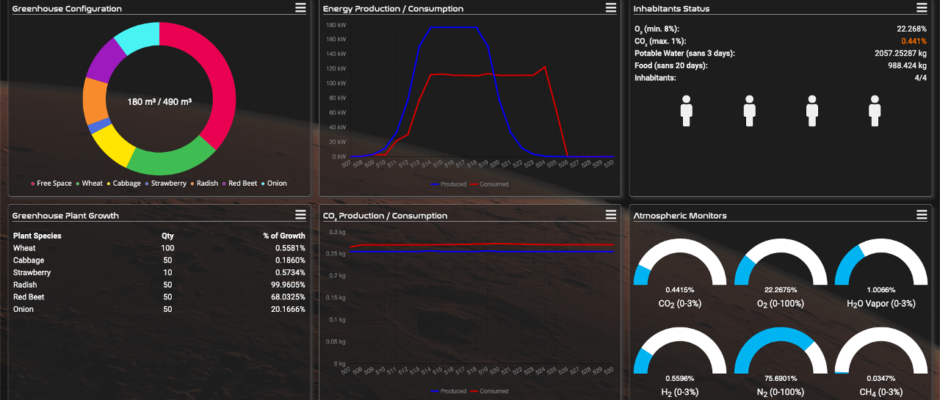This screenshot has height=400, width=940.
Task: Expand the CO2 Production / Consumption panel menu
Action: click(x=611, y=215)
